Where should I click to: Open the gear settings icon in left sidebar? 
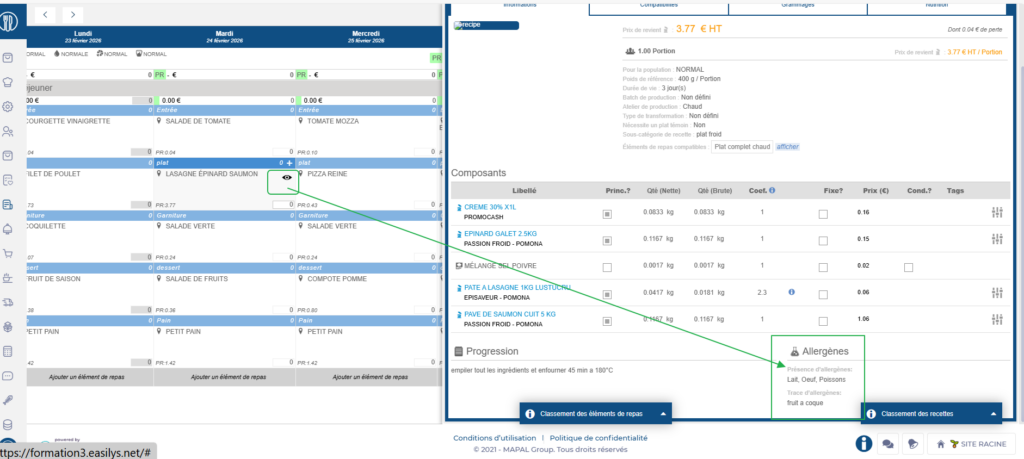coord(8,106)
